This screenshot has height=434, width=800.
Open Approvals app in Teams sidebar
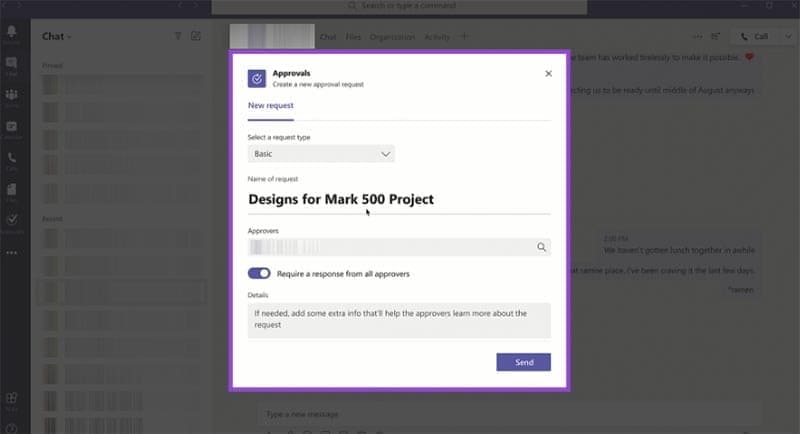point(11,221)
